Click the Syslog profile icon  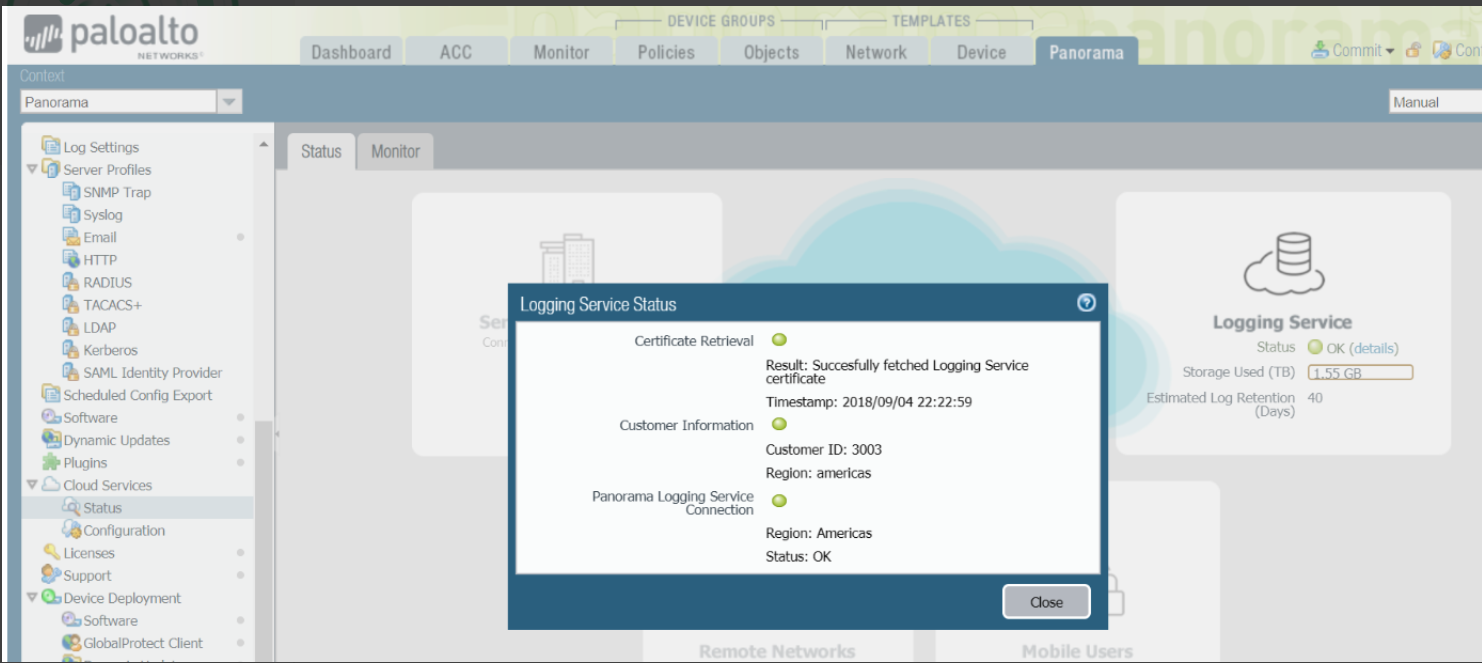coord(71,214)
